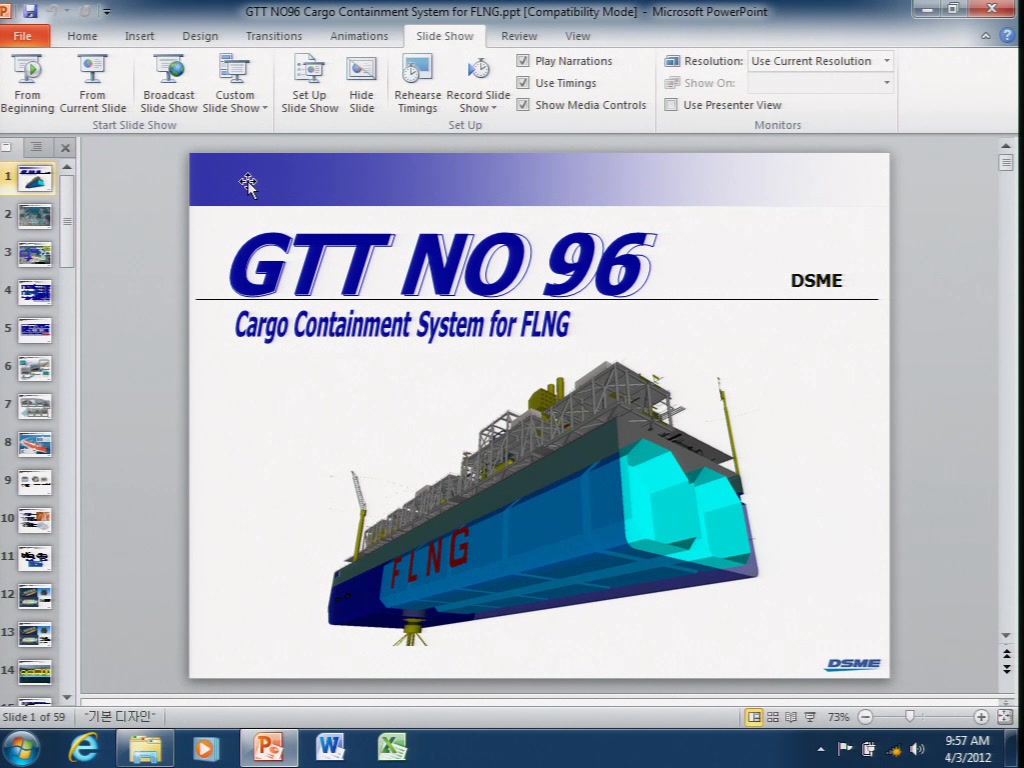
Task: Show hidden system tray icons
Action: (821, 749)
